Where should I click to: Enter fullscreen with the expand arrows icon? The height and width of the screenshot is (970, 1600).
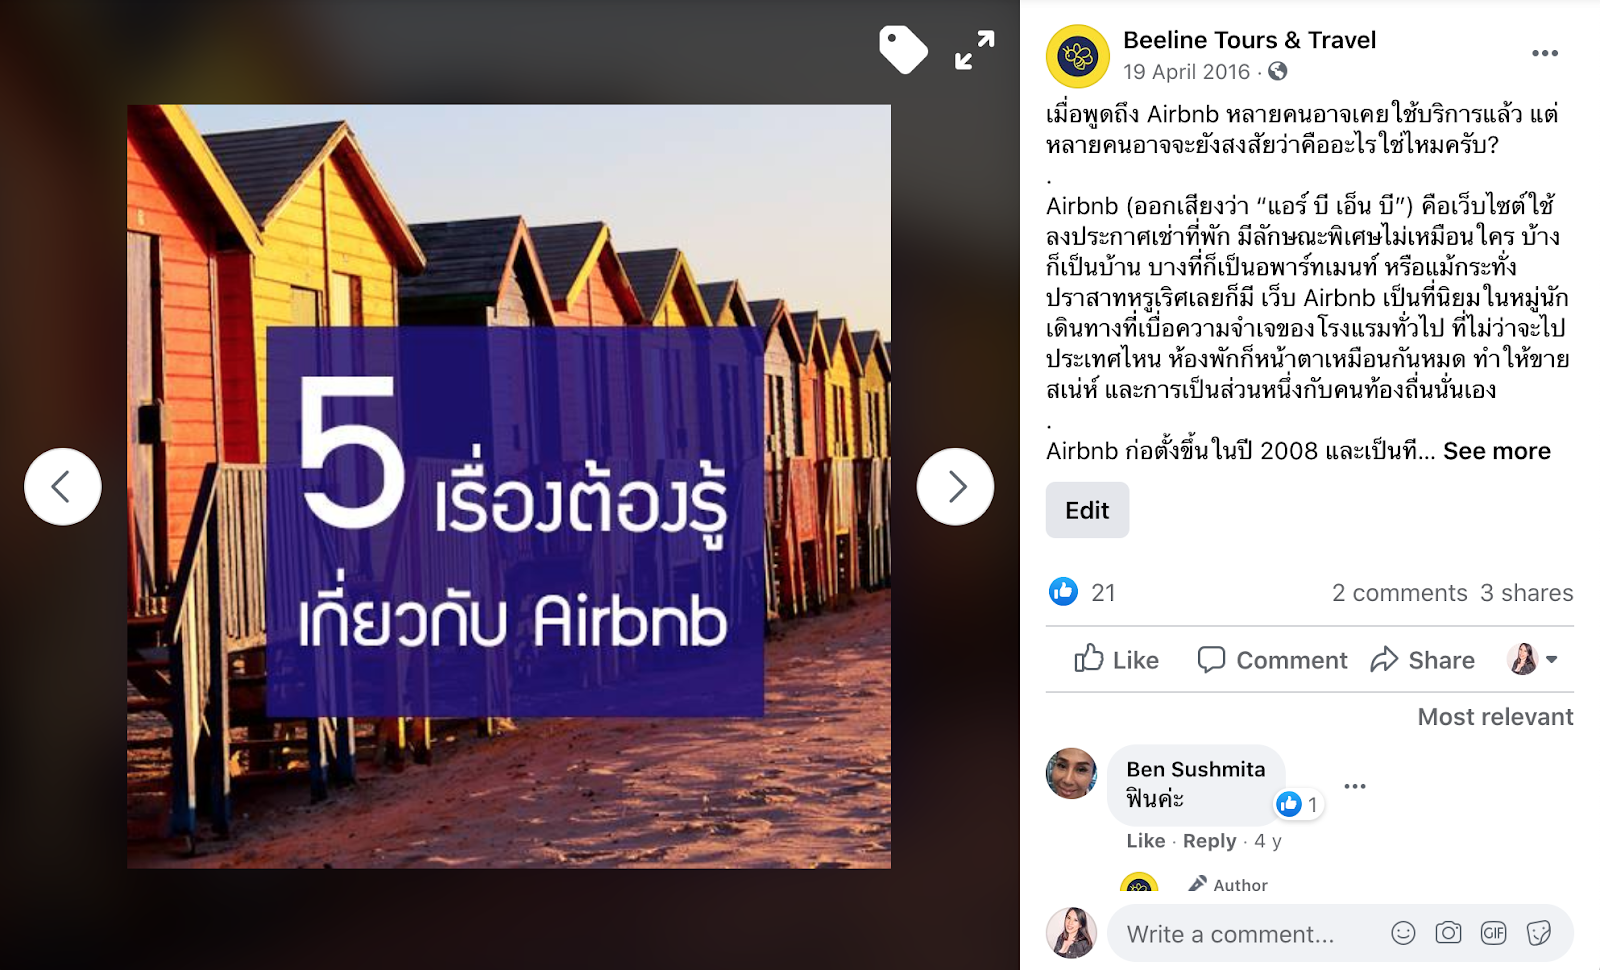[974, 50]
